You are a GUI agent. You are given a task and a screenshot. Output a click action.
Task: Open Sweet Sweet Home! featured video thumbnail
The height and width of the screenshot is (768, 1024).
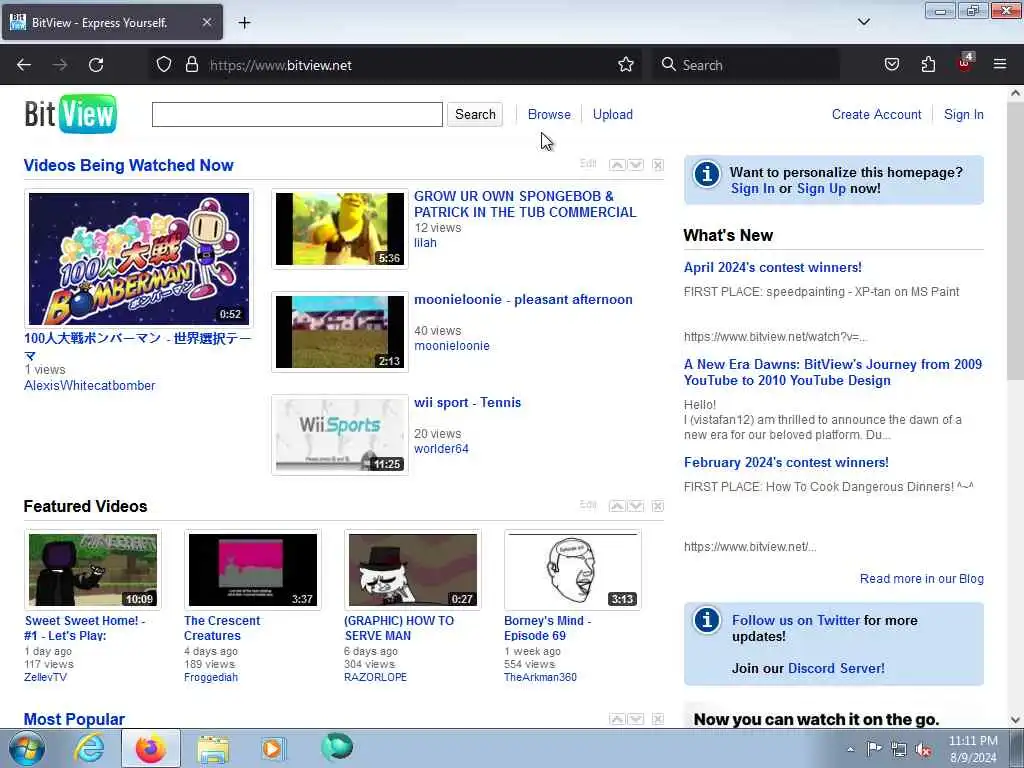pyautogui.click(x=93, y=569)
